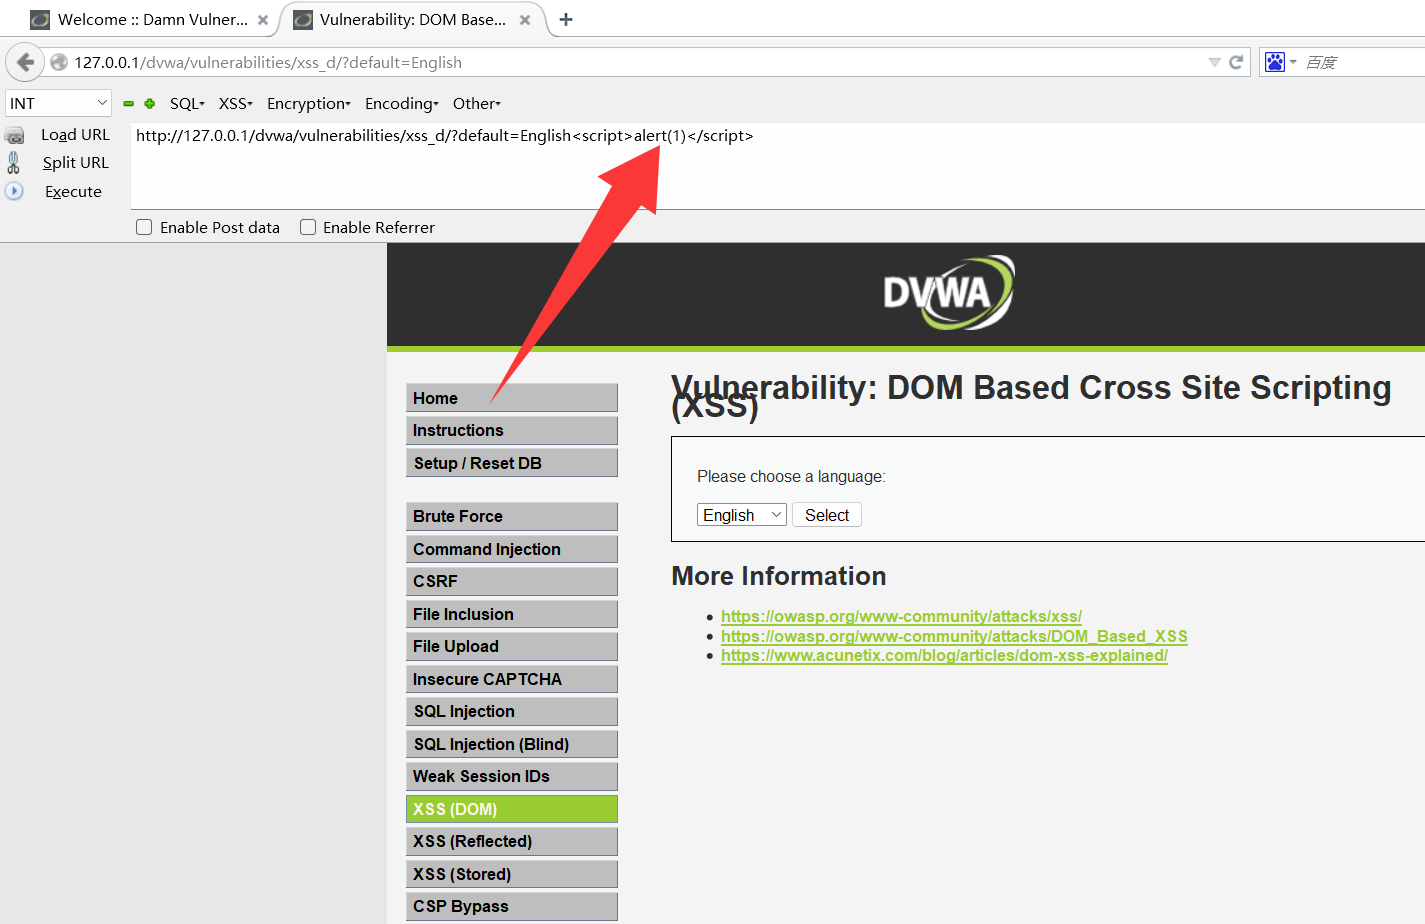
Task: Open owasp DOM_Based_XSS link
Action: [954, 636]
